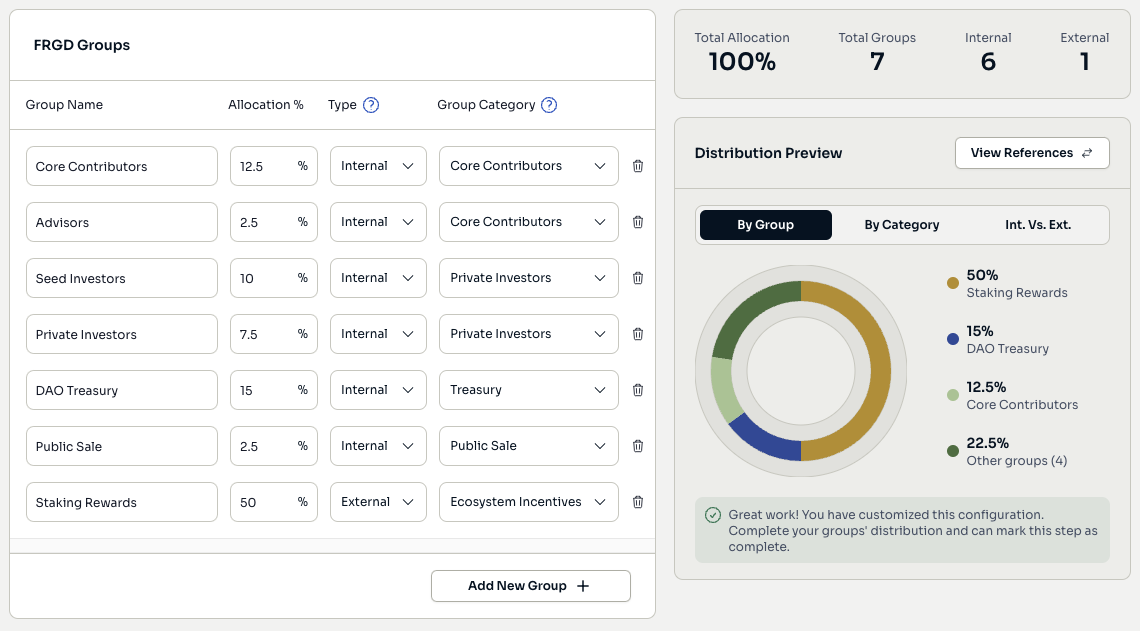Click the Advisors group name field

click(x=121, y=222)
